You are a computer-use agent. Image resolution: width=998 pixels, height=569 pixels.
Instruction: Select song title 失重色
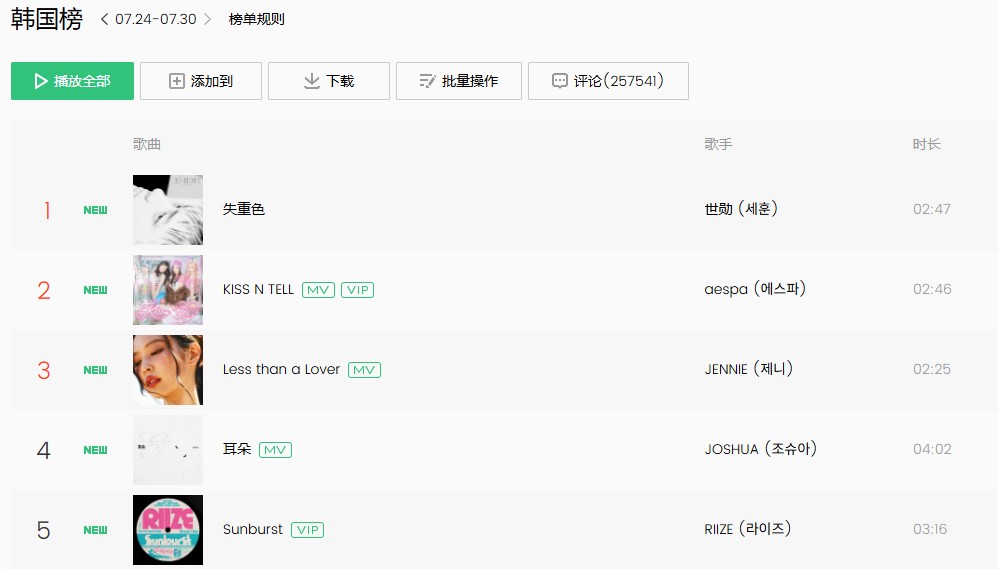(x=244, y=209)
